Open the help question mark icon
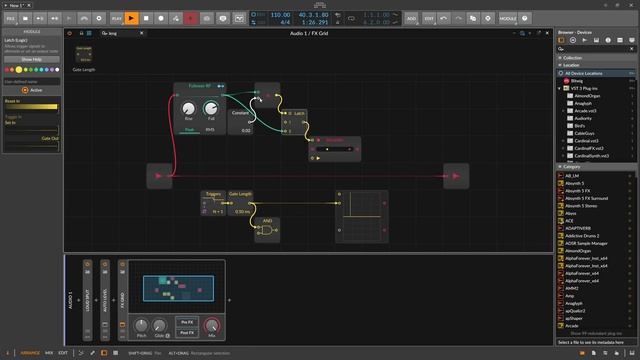The image size is (640, 360). 525,18
